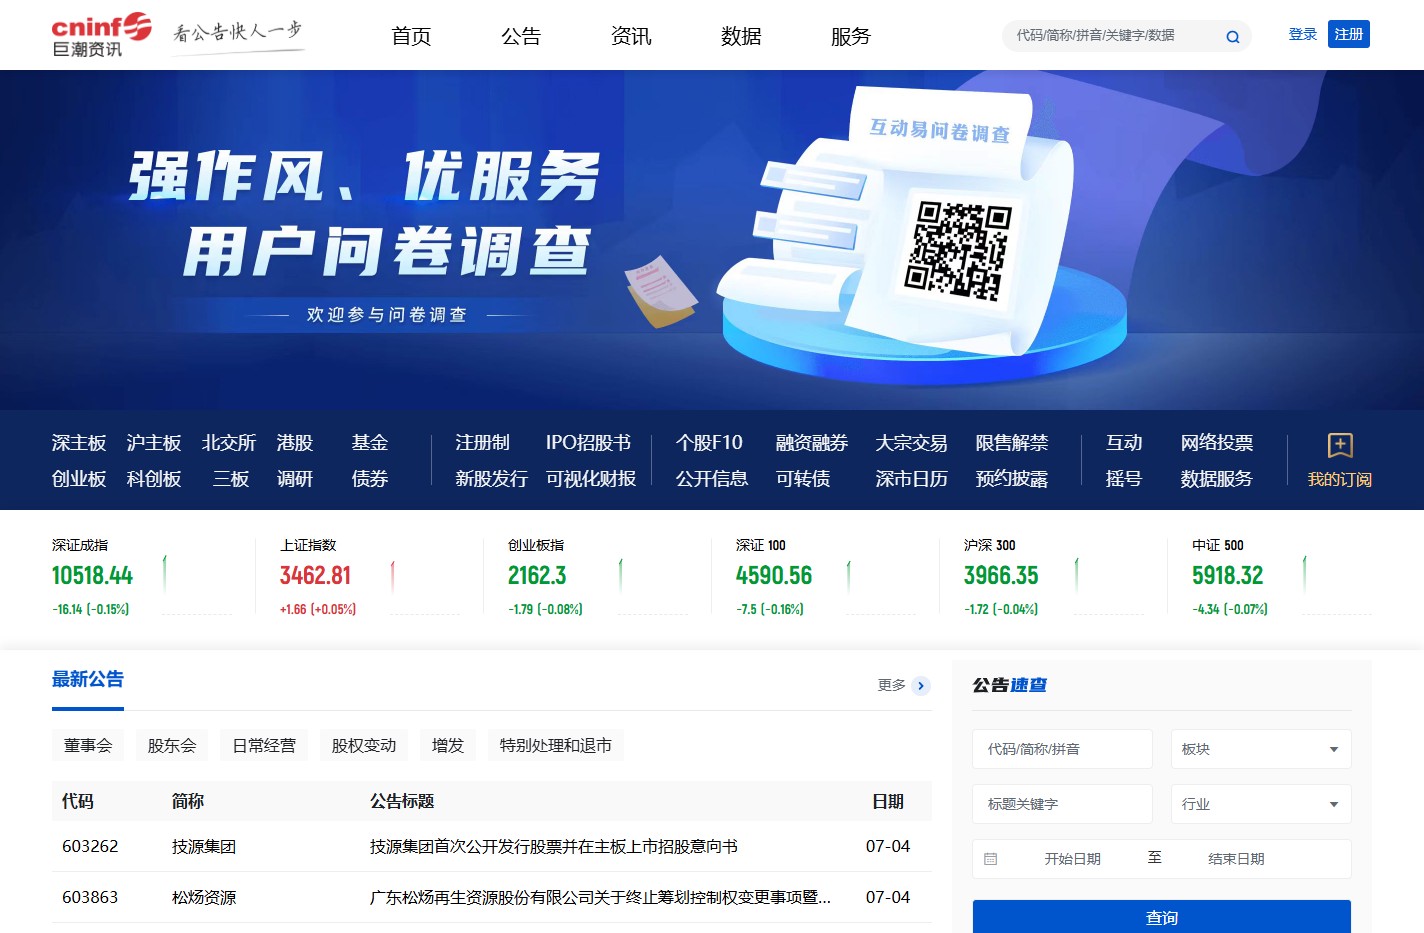
Task: Open 服务 in top navigation
Action: (851, 36)
